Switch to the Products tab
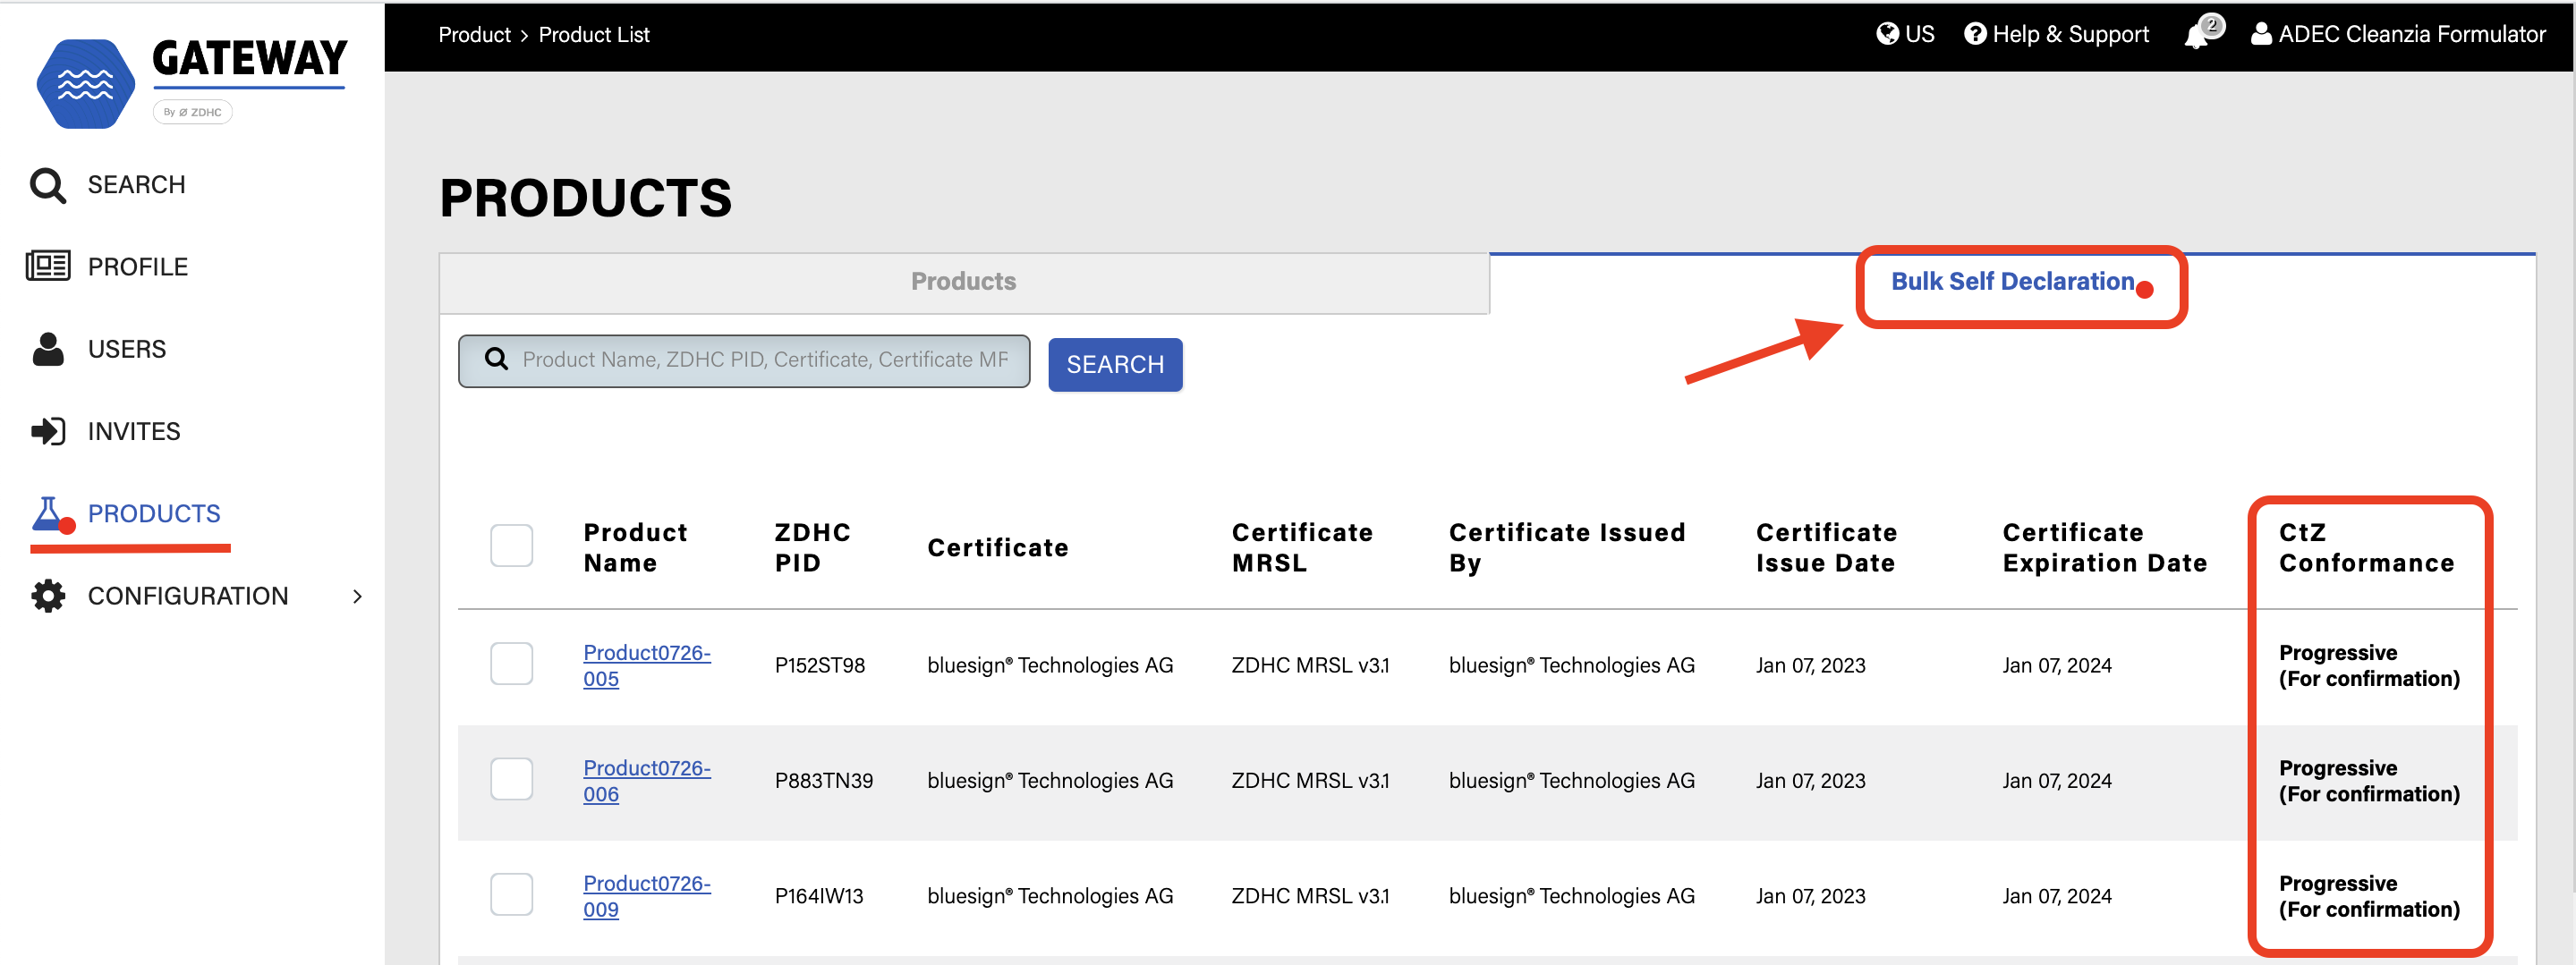 pyautogui.click(x=964, y=282)
